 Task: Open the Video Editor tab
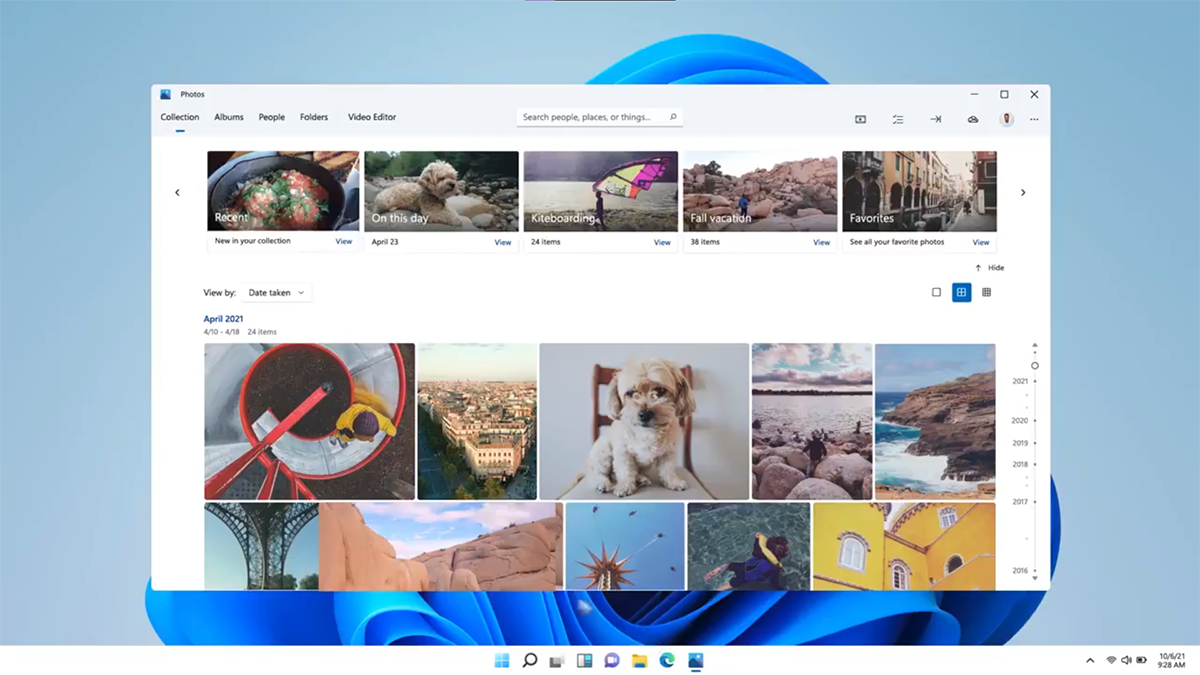[x=371, y=117]
